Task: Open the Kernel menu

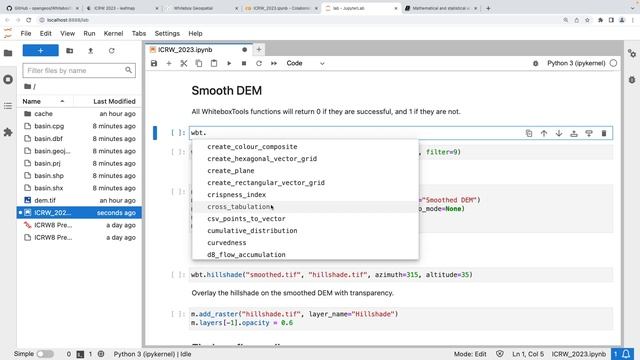Action: tap(113, 33)
